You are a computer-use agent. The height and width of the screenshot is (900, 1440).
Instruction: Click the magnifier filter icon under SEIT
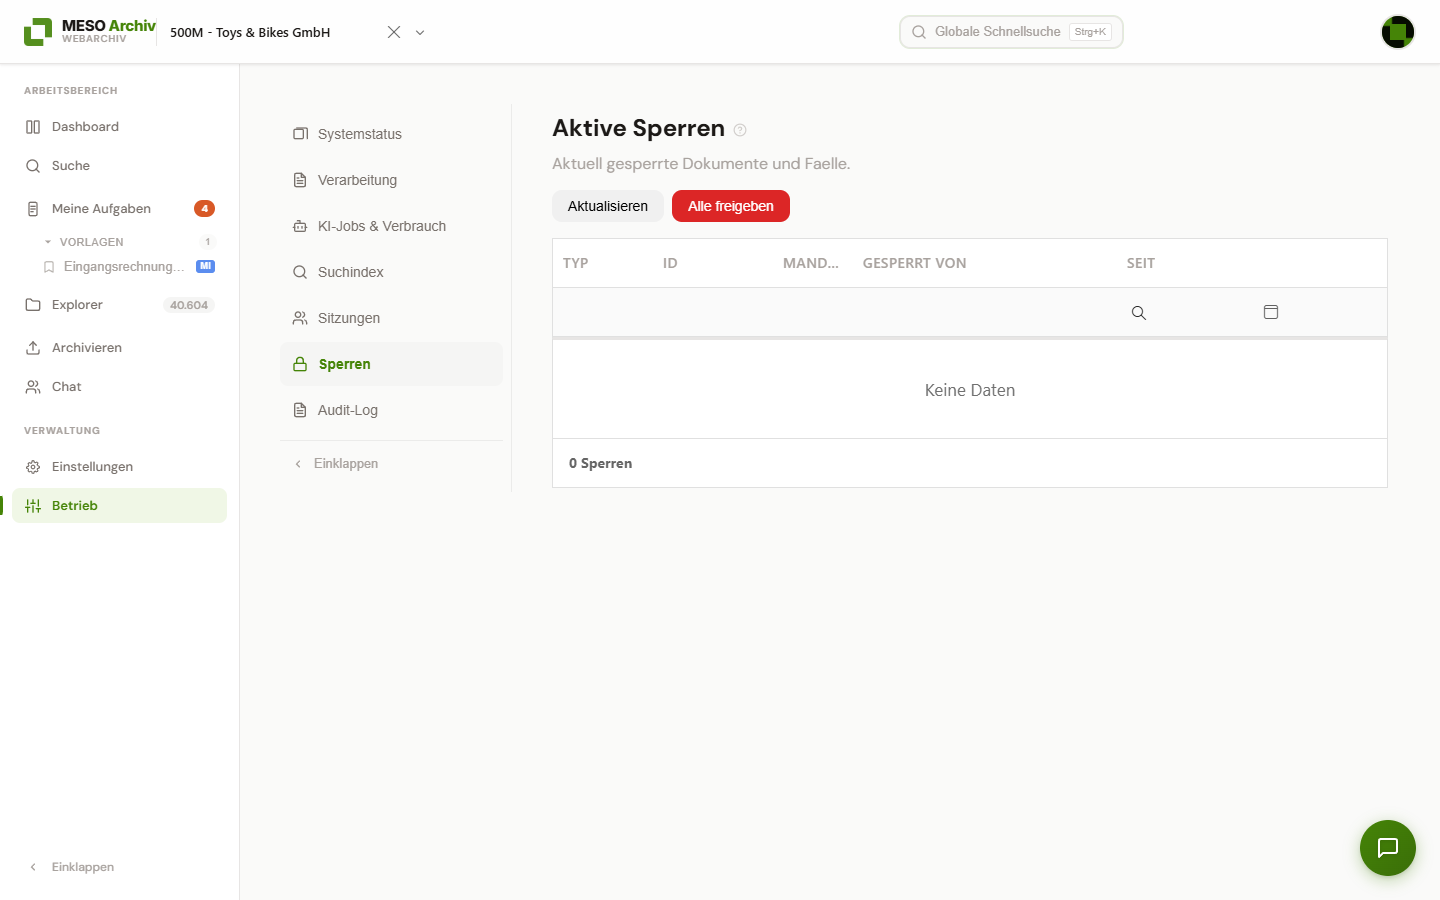[1139, 313]
